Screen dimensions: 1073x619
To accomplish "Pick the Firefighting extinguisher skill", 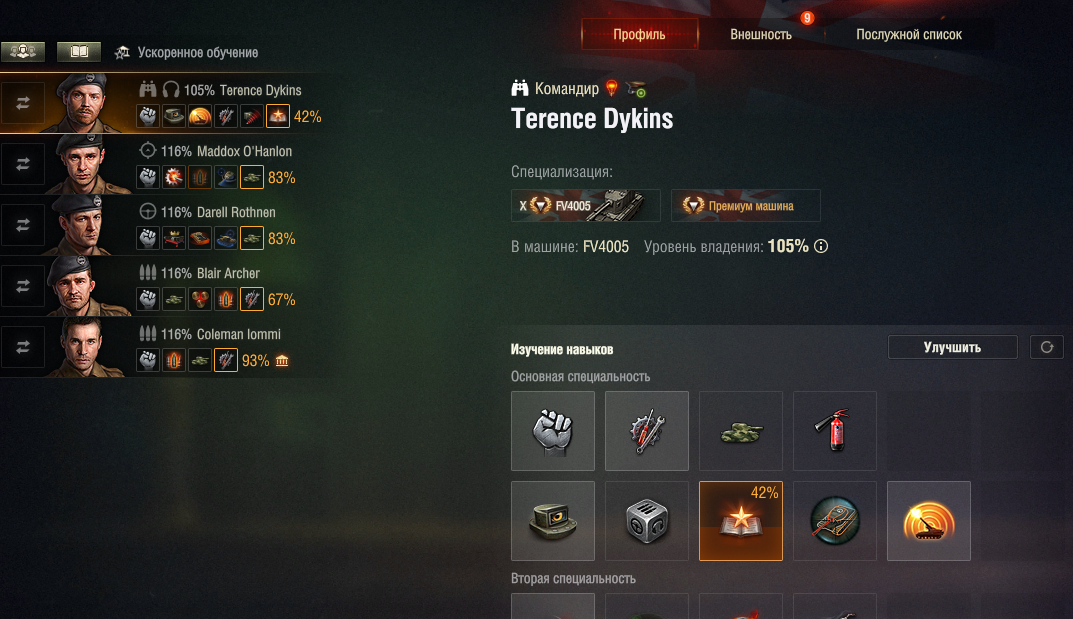I will click(834, 431).
